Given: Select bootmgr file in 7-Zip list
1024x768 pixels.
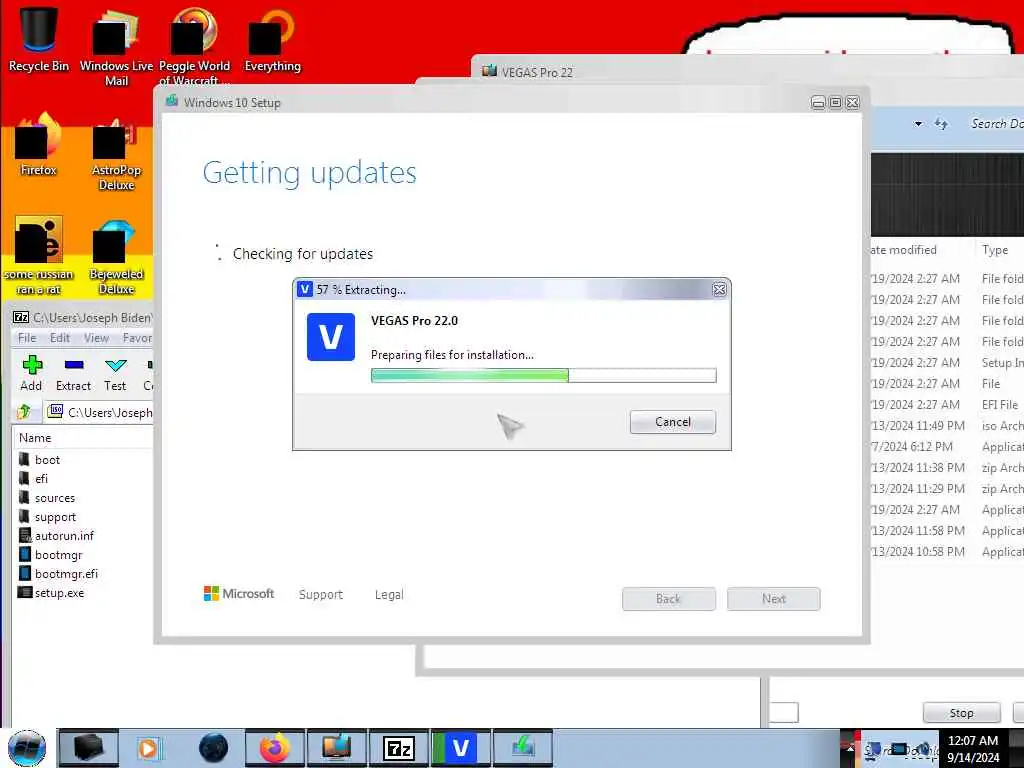Looking at the screenshot, I should click(x=58, y=555).
